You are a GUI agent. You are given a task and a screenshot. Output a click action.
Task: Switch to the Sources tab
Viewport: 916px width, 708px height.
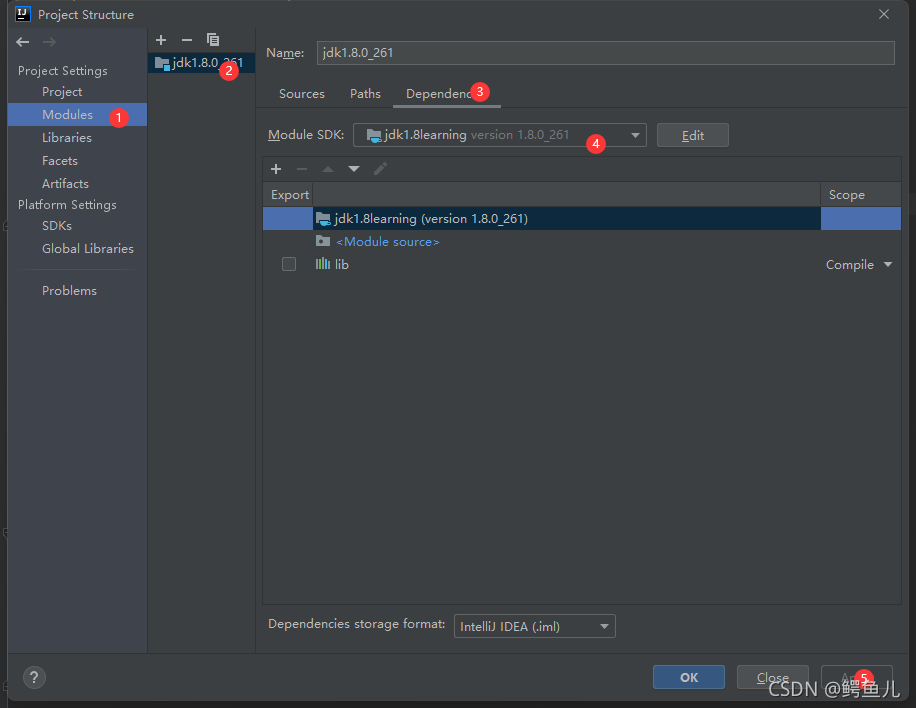[301, 93]
